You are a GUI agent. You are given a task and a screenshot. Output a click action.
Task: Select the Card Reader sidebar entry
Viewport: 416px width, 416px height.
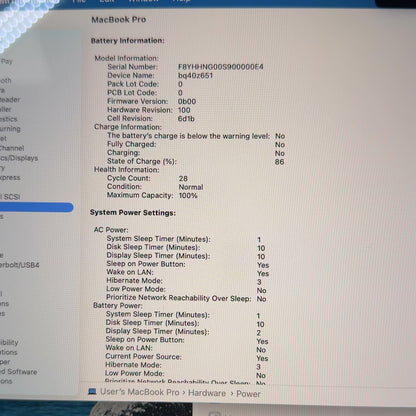tap(10, 100)
